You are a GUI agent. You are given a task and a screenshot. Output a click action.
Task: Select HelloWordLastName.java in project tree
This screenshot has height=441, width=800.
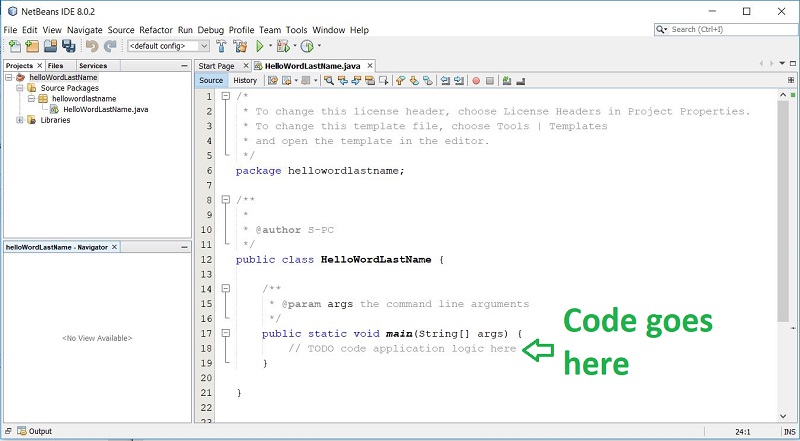[x=106, y=110]
